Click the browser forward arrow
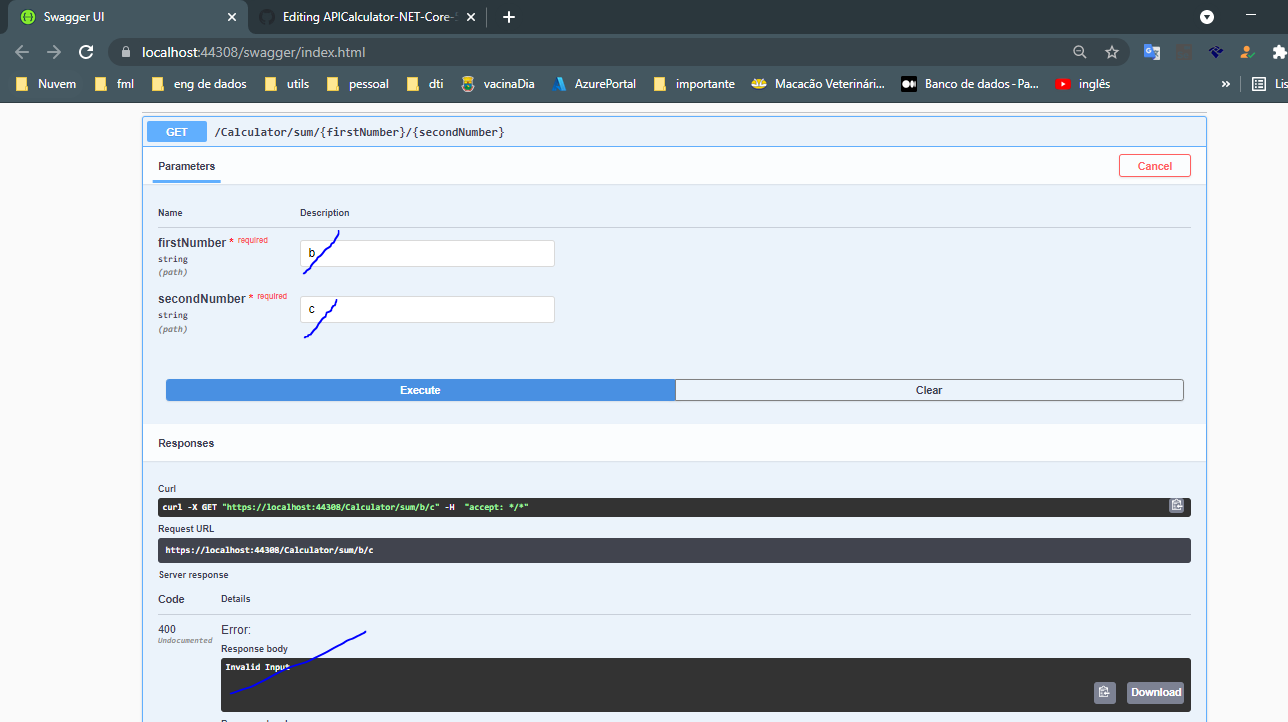The height and width of the screenshot is (722, 1288). point(54,52)
